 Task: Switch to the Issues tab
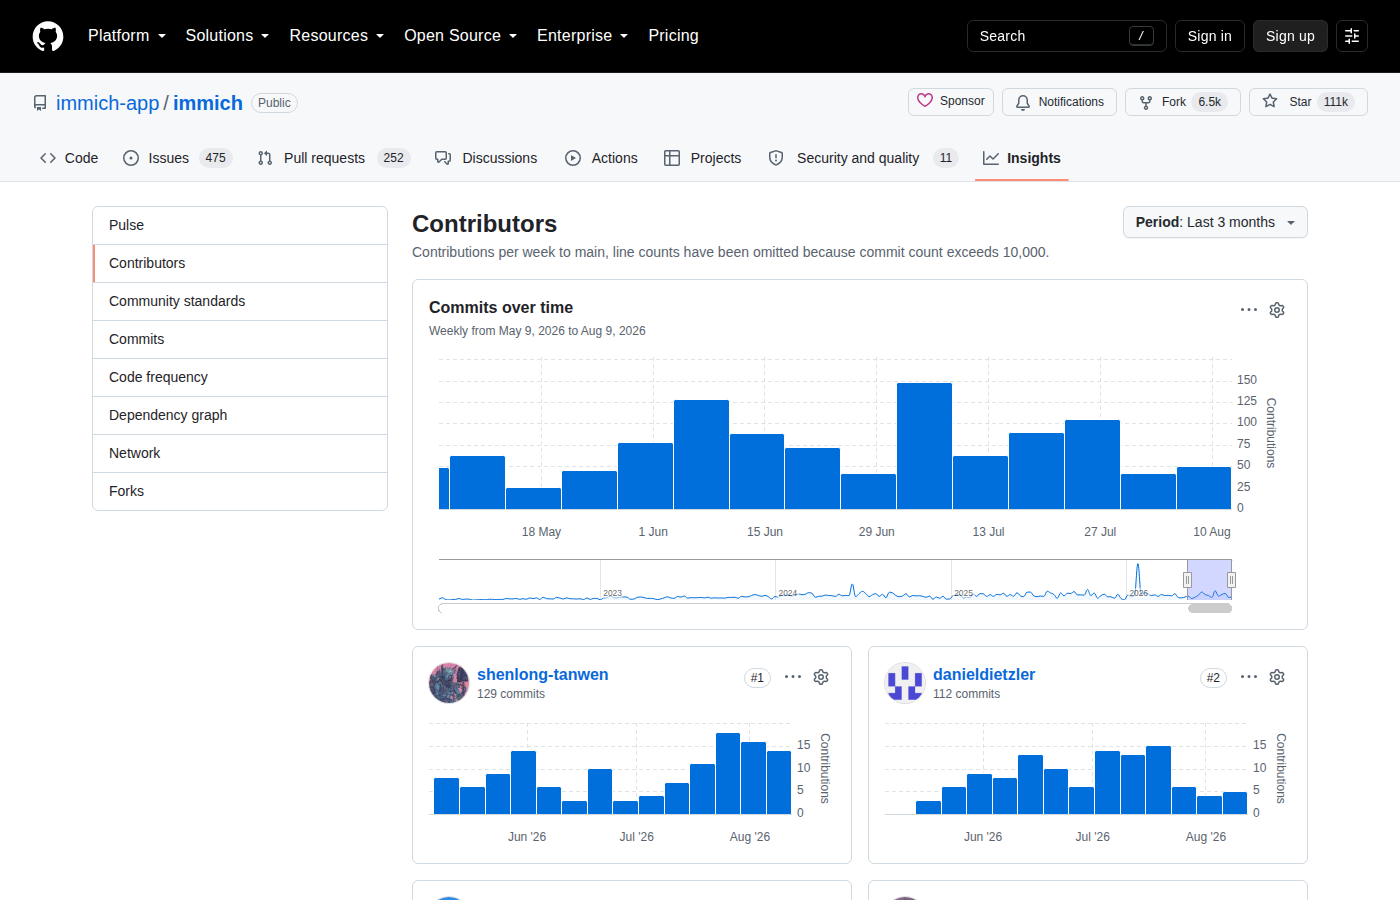coord(177,158)
